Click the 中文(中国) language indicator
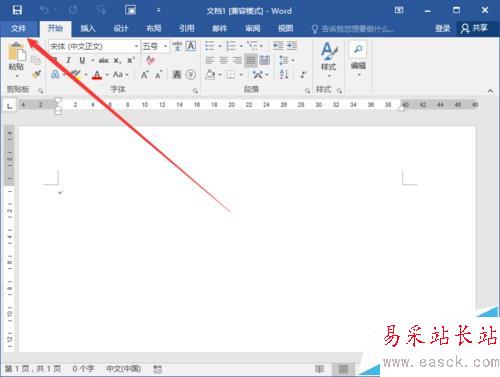The height and width of the screenshot is (377, 500). pos(123,369)
